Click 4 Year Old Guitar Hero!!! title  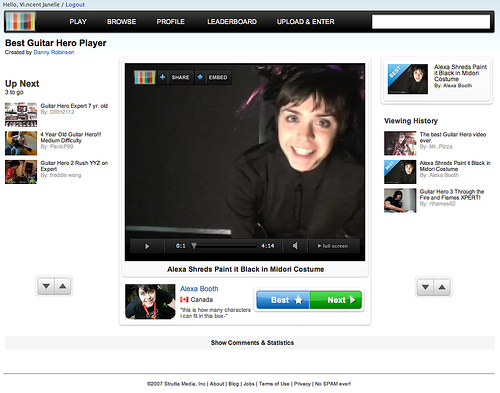[71, 137]
